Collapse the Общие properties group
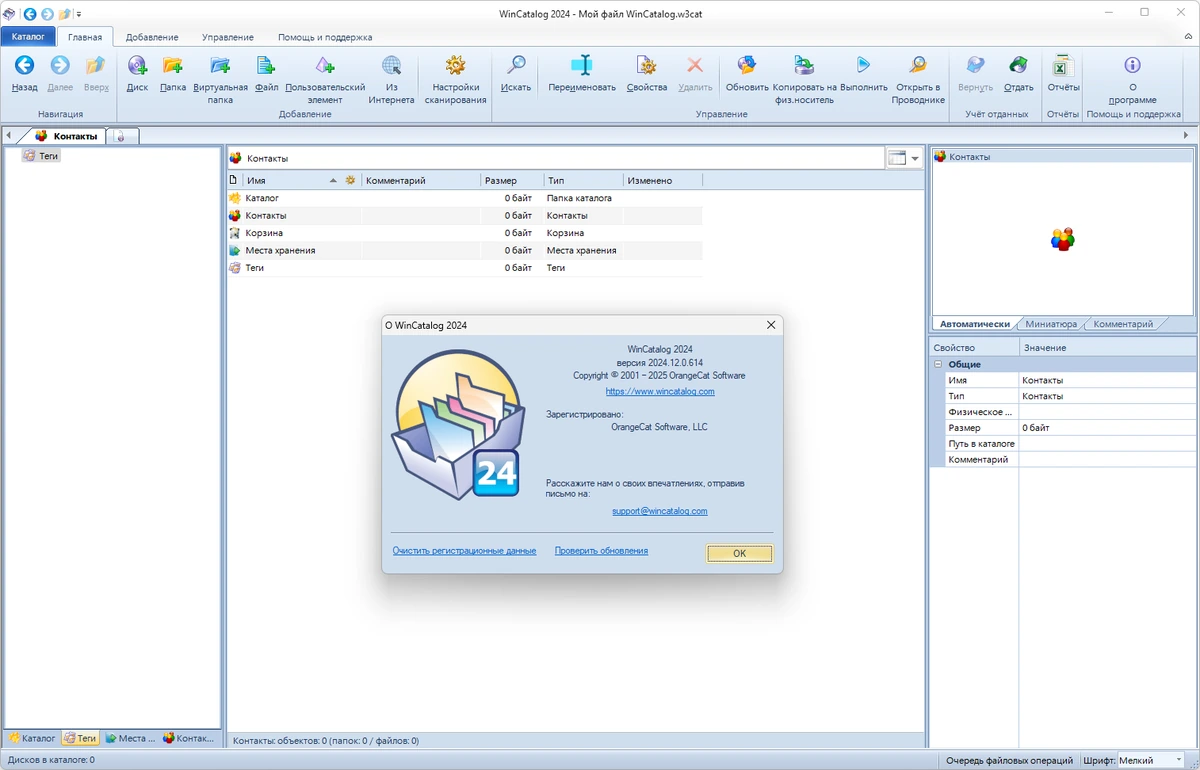The height and width of the screenshot is (770, 1200). (938, 364)
